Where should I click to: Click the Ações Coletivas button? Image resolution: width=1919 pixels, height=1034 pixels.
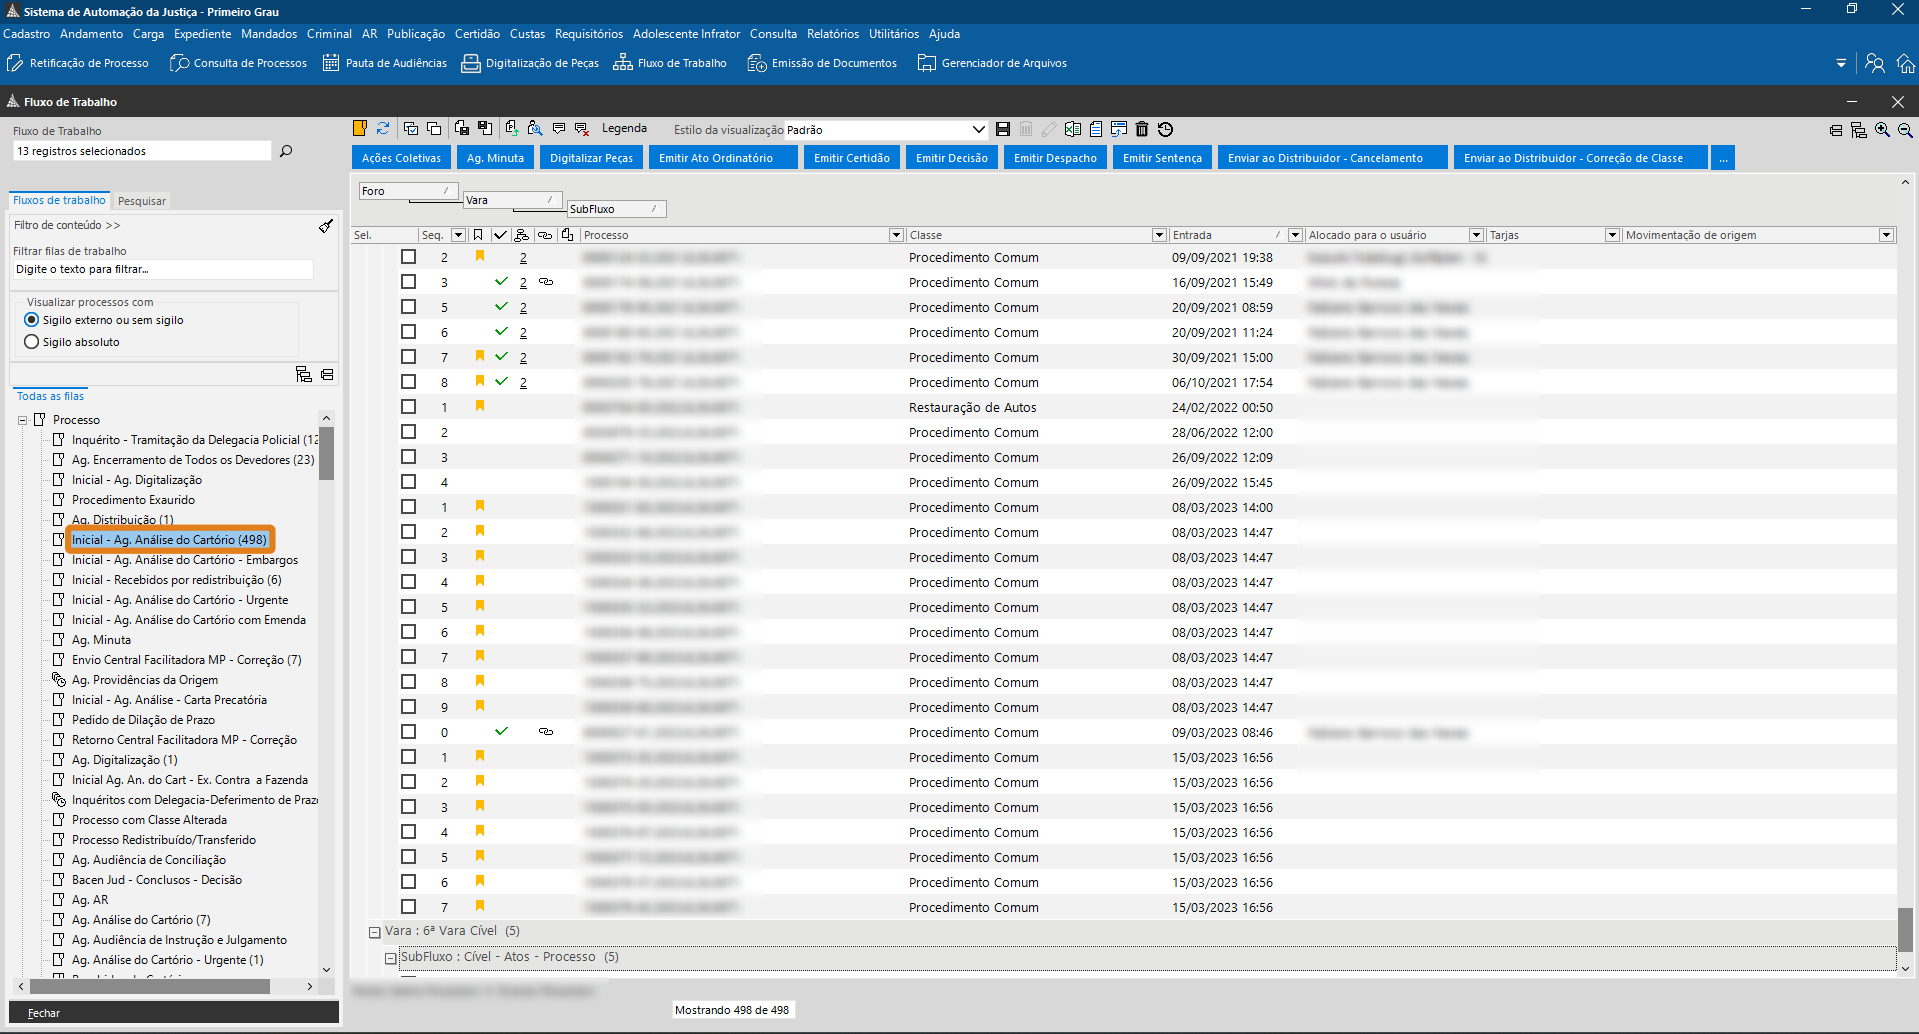point(401,158)
